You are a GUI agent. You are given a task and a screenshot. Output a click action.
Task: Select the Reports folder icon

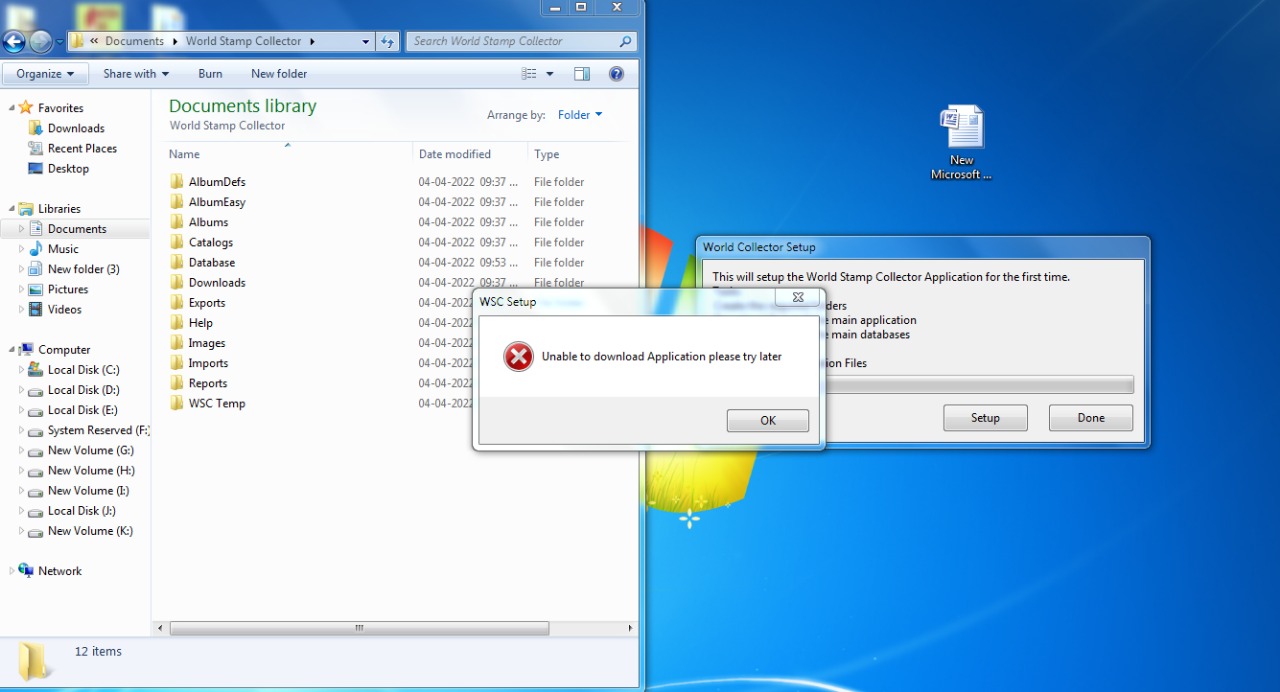coord(177,383)
